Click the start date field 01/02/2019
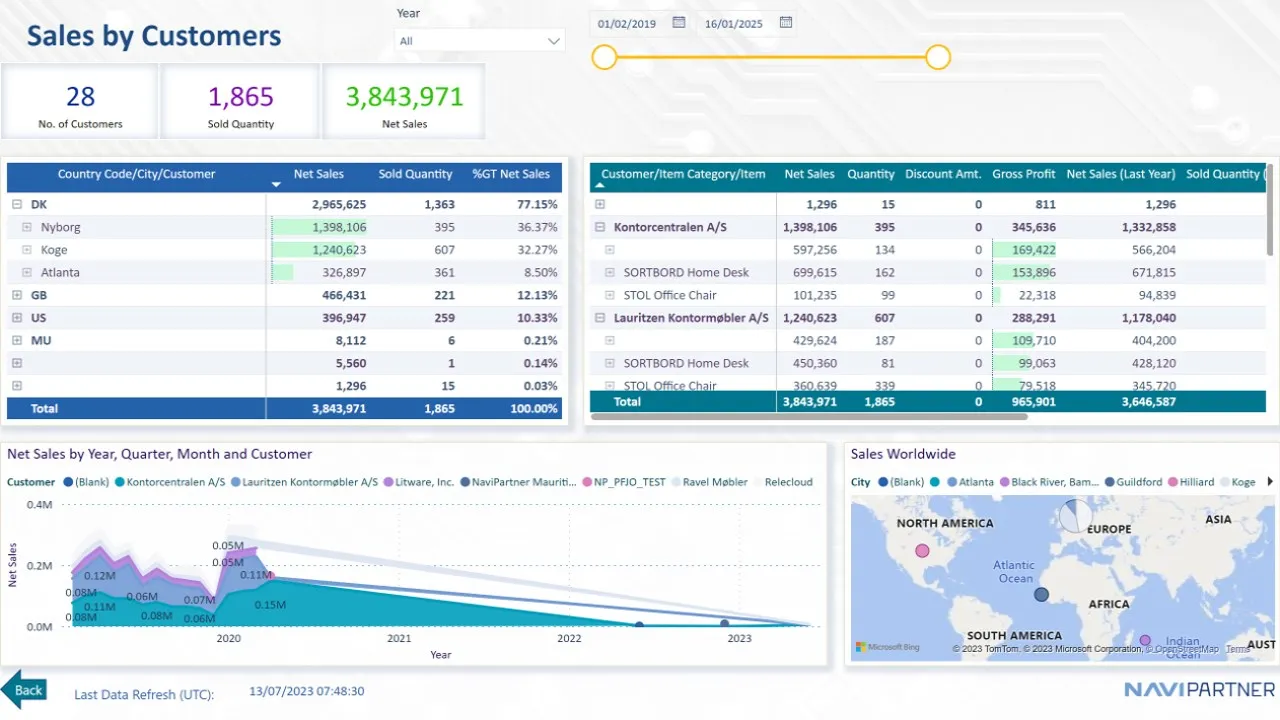This screenshot has height=720, width=1280. click(627, 23)
